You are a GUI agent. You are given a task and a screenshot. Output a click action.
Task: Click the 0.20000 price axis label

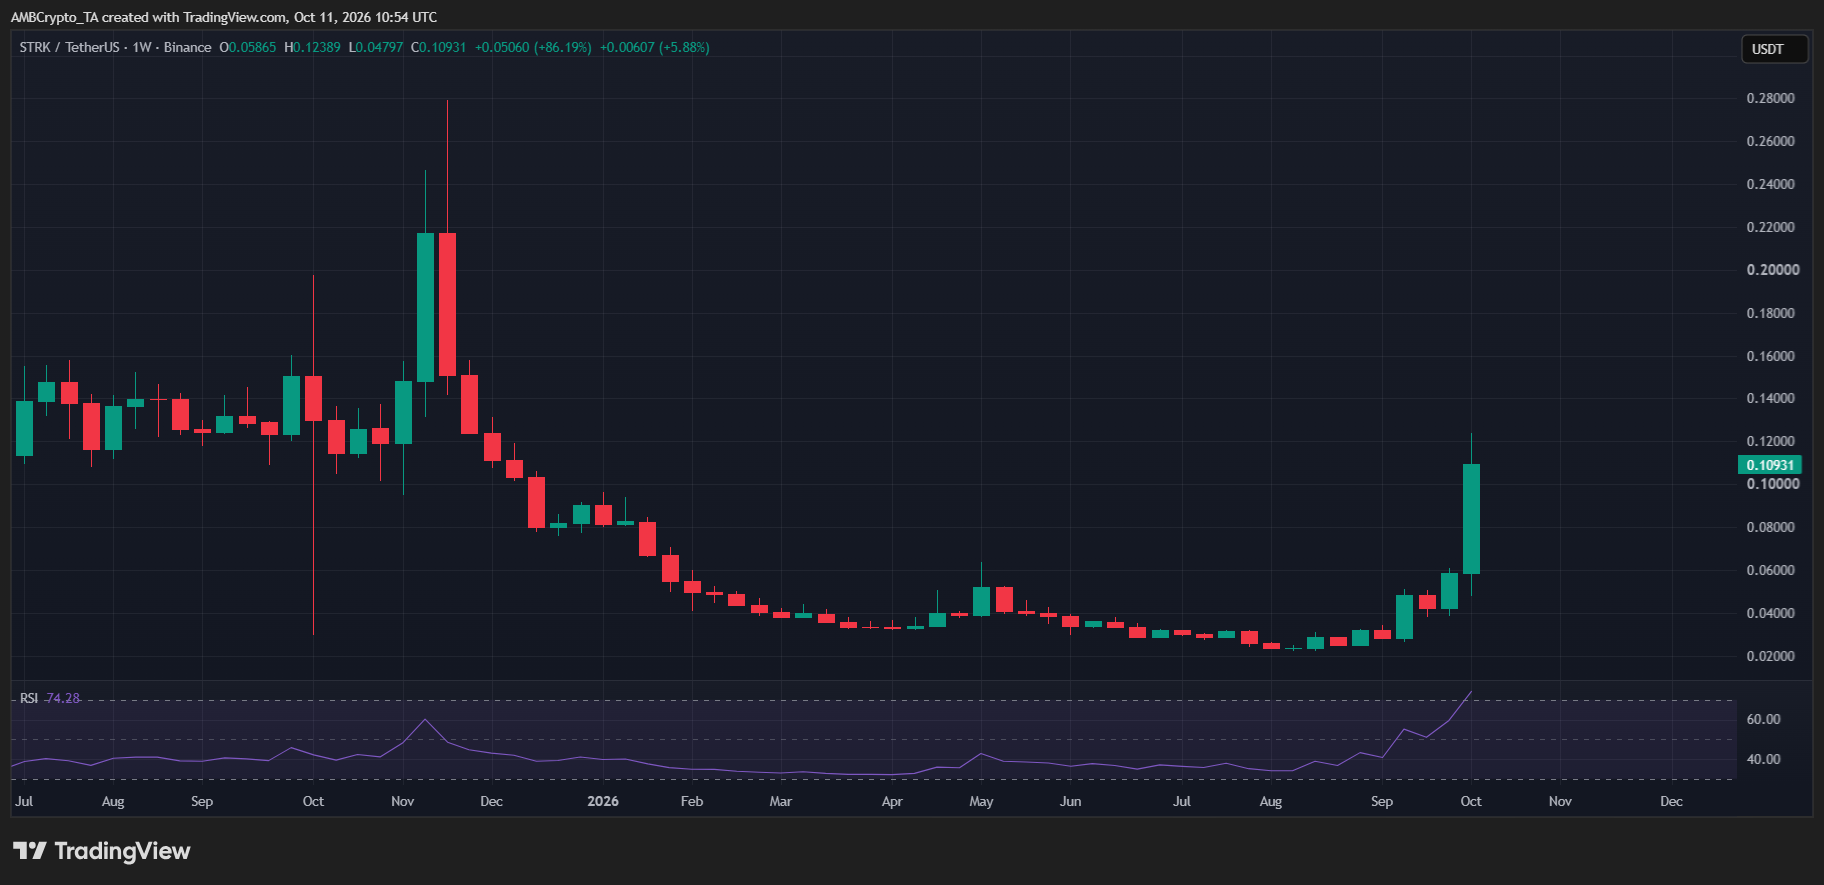[x=1773, y=270]
